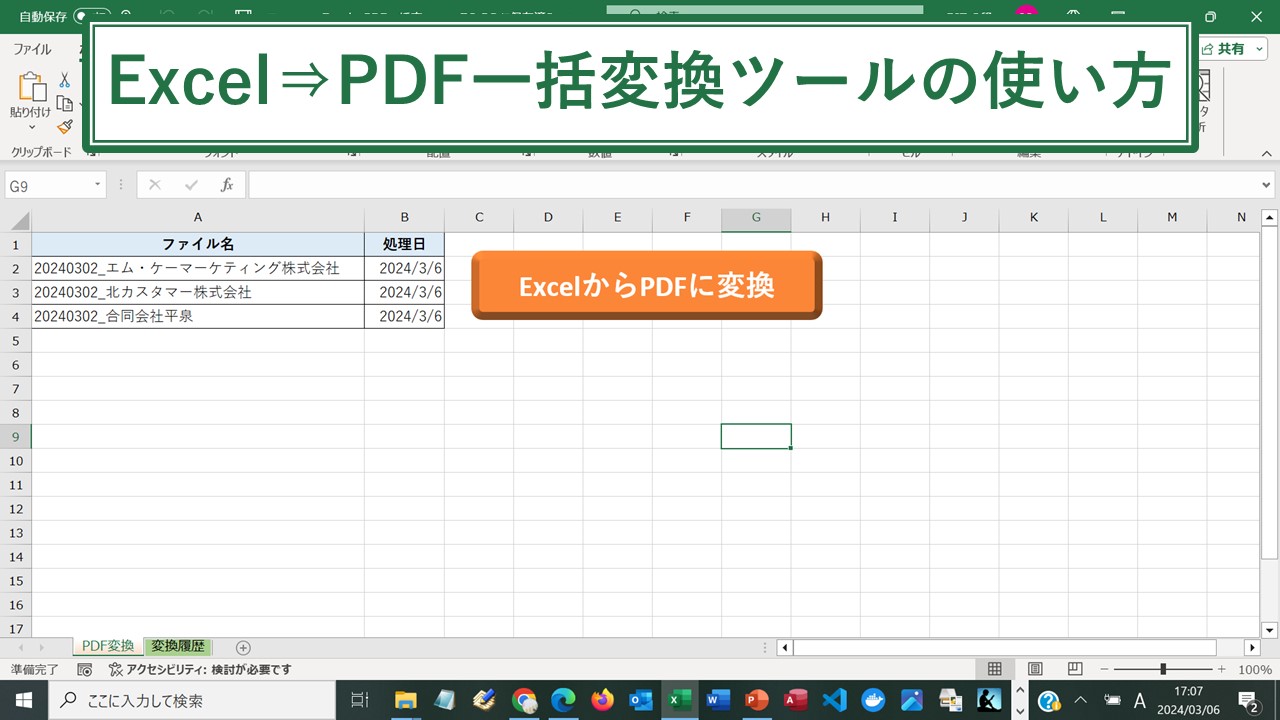
Task: Click the macro recording status bar icon
Action: (85, 670)
